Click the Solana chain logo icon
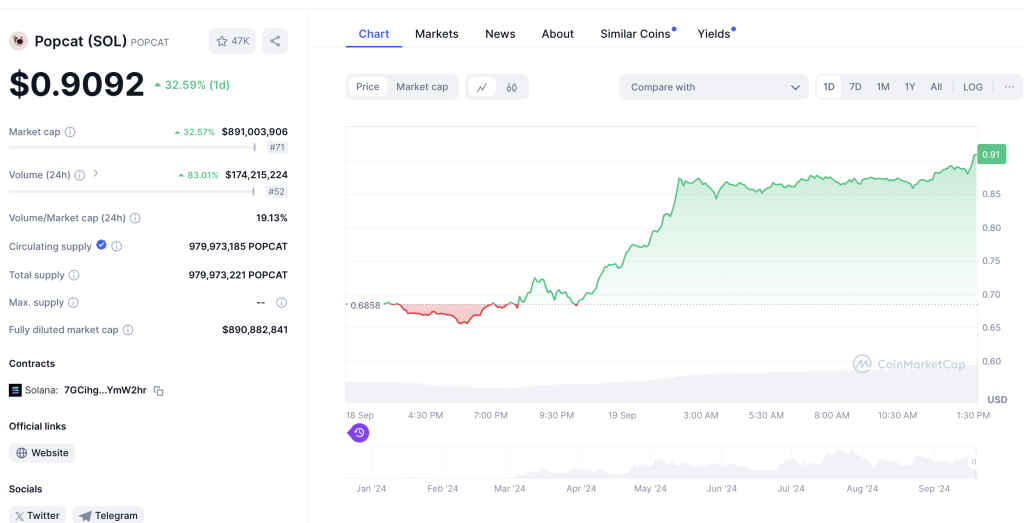This screenshot has width=1024, height=523. 15,390
